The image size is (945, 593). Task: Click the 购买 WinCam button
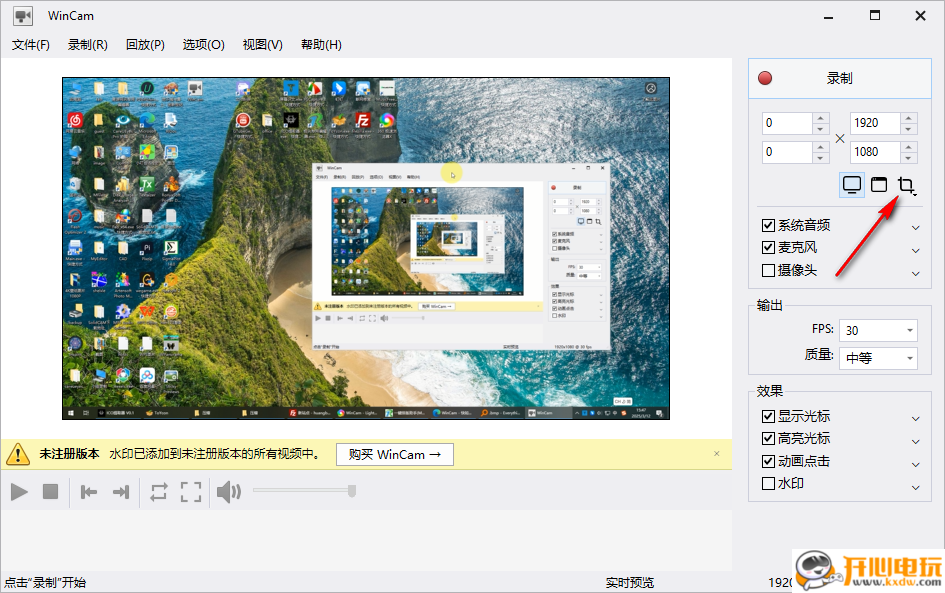pyautogui.click(x=394, y=454)
